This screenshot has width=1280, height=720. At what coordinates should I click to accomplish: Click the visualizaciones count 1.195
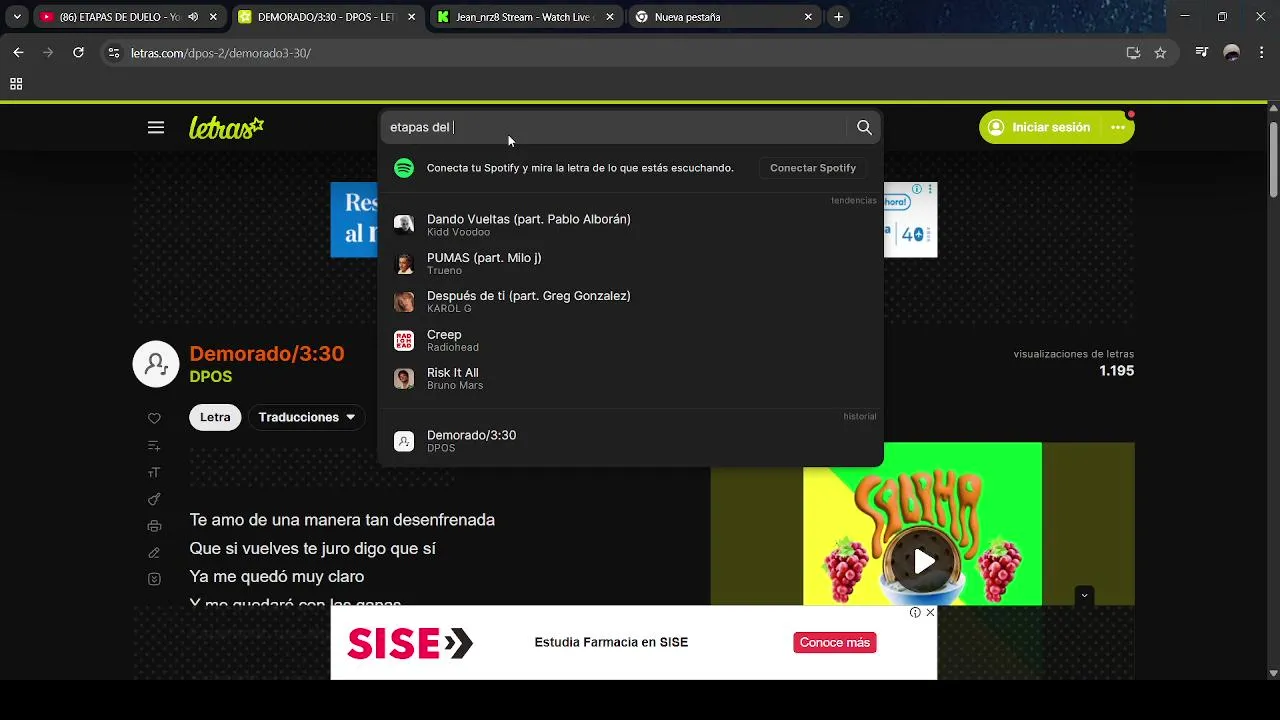(x=1116, y=371)
